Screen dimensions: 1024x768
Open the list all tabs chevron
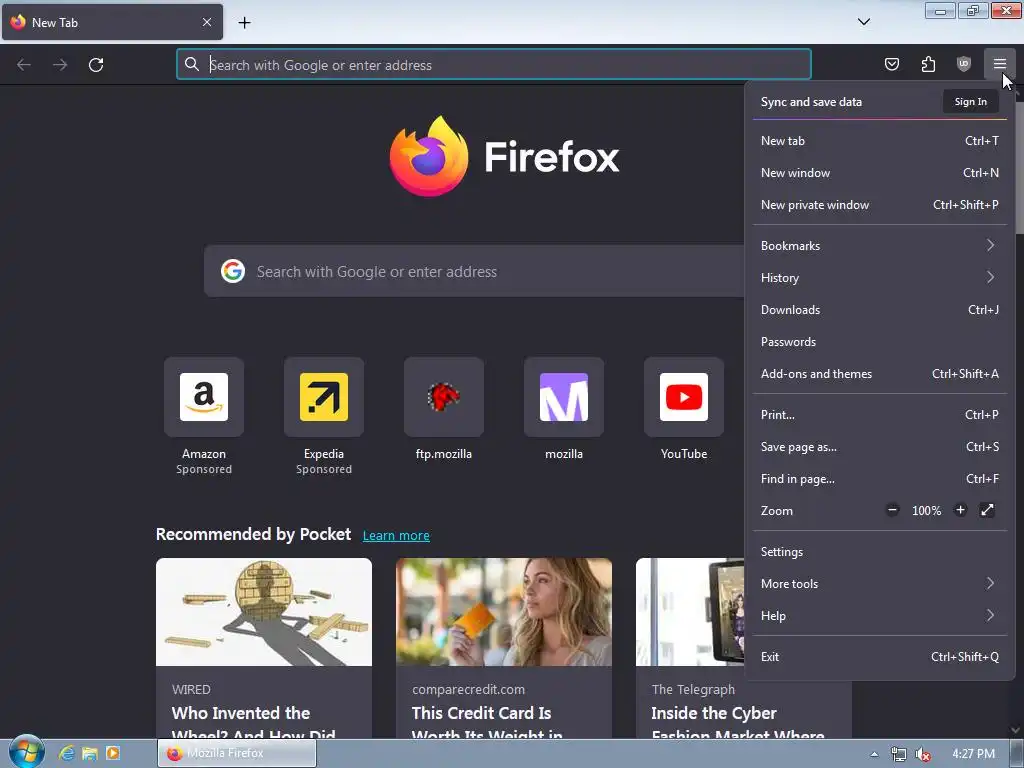863,22
